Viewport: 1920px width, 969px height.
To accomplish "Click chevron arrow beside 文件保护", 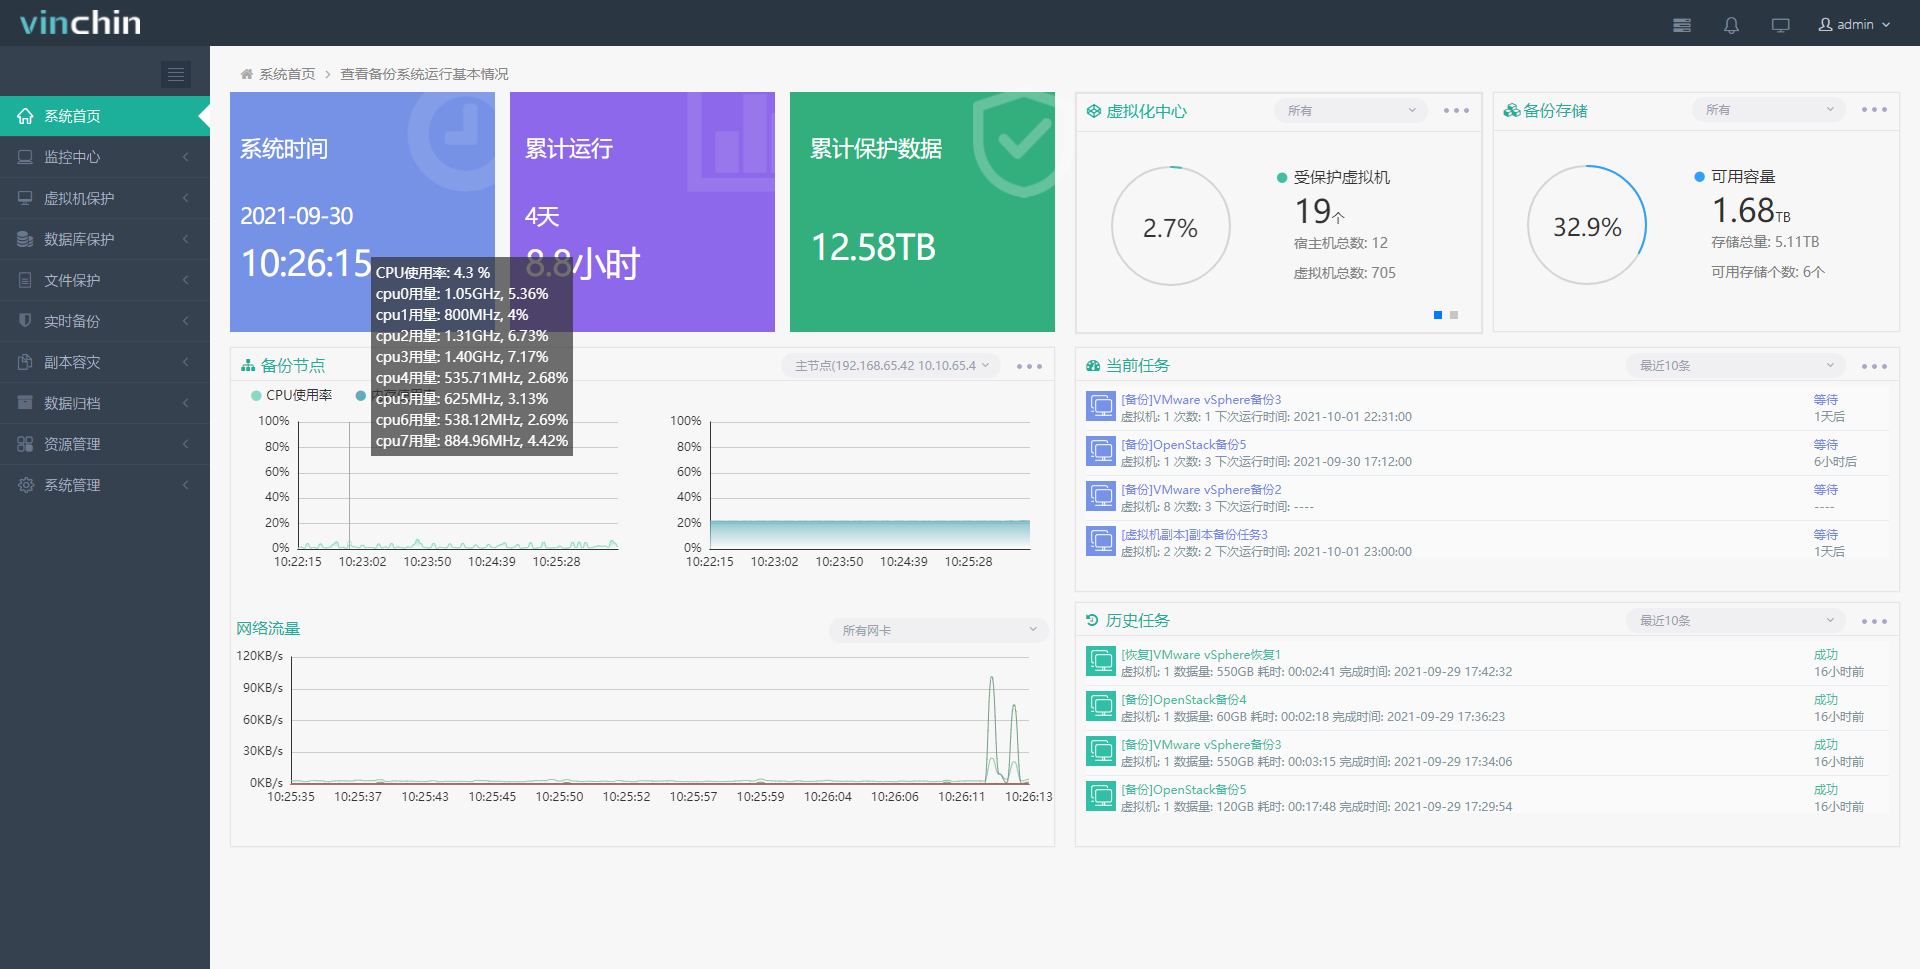I will tap(186, 280).
